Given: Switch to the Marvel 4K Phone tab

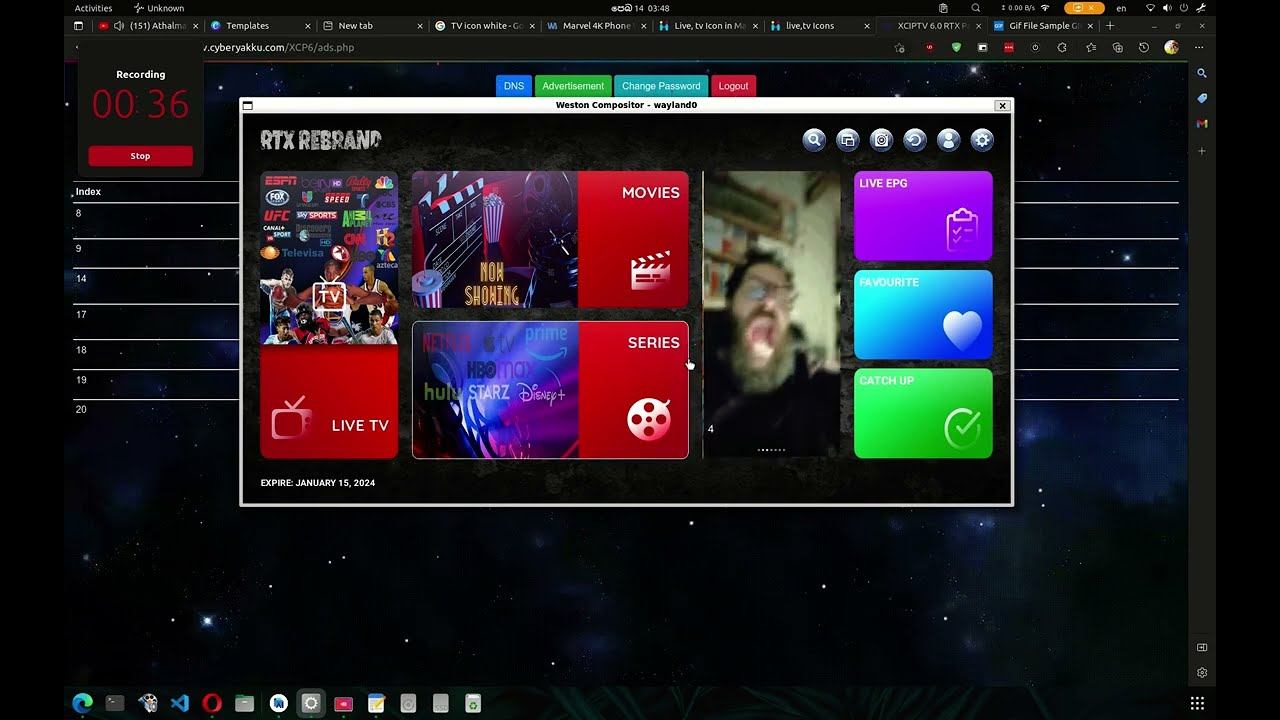Looking at the screenshot, I should point(598,26).
